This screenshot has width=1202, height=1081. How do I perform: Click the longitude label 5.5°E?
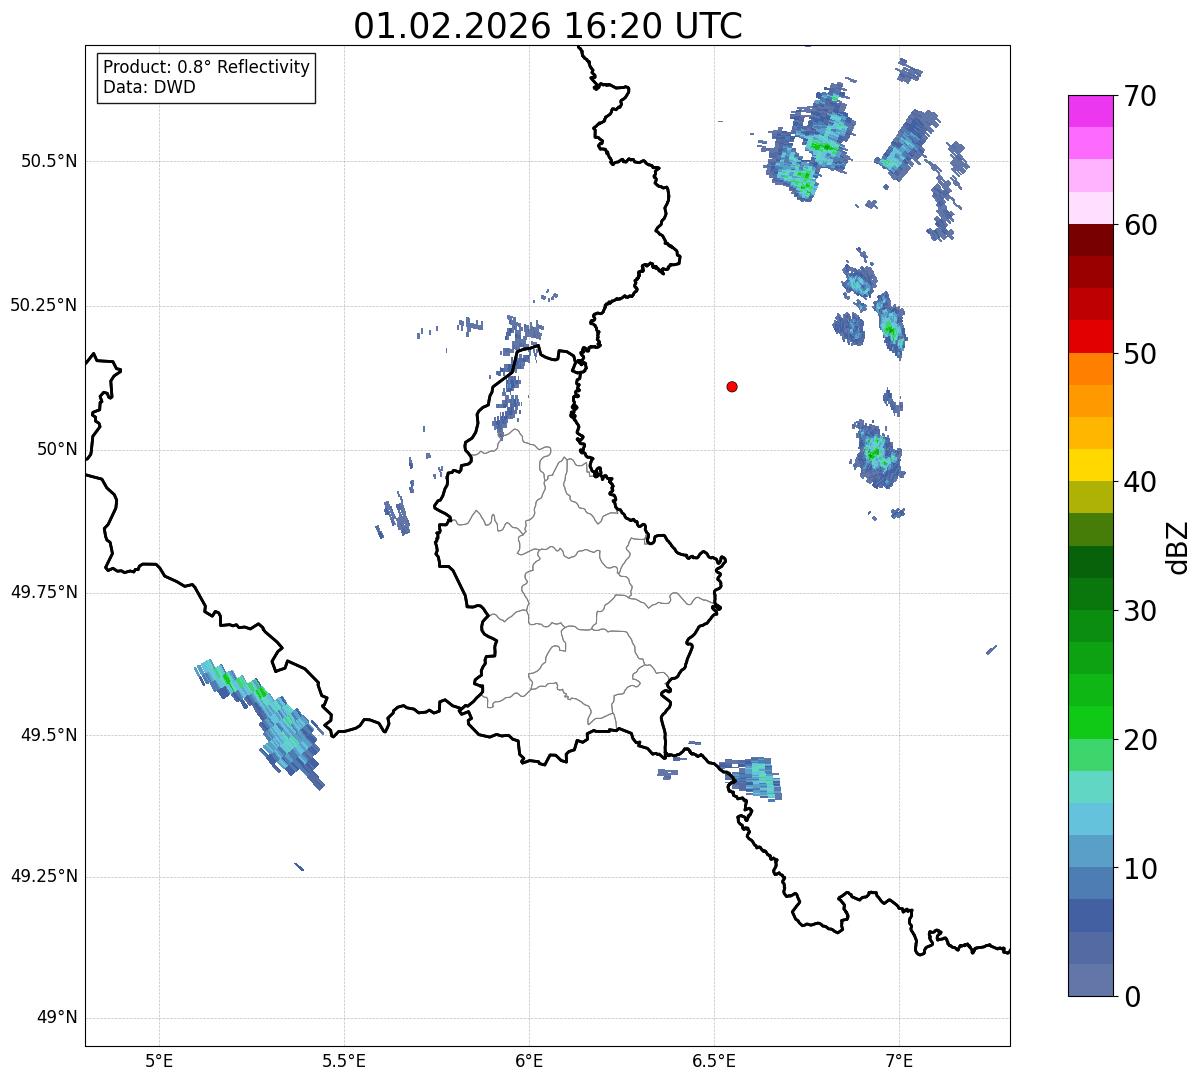click(344, 1060)
